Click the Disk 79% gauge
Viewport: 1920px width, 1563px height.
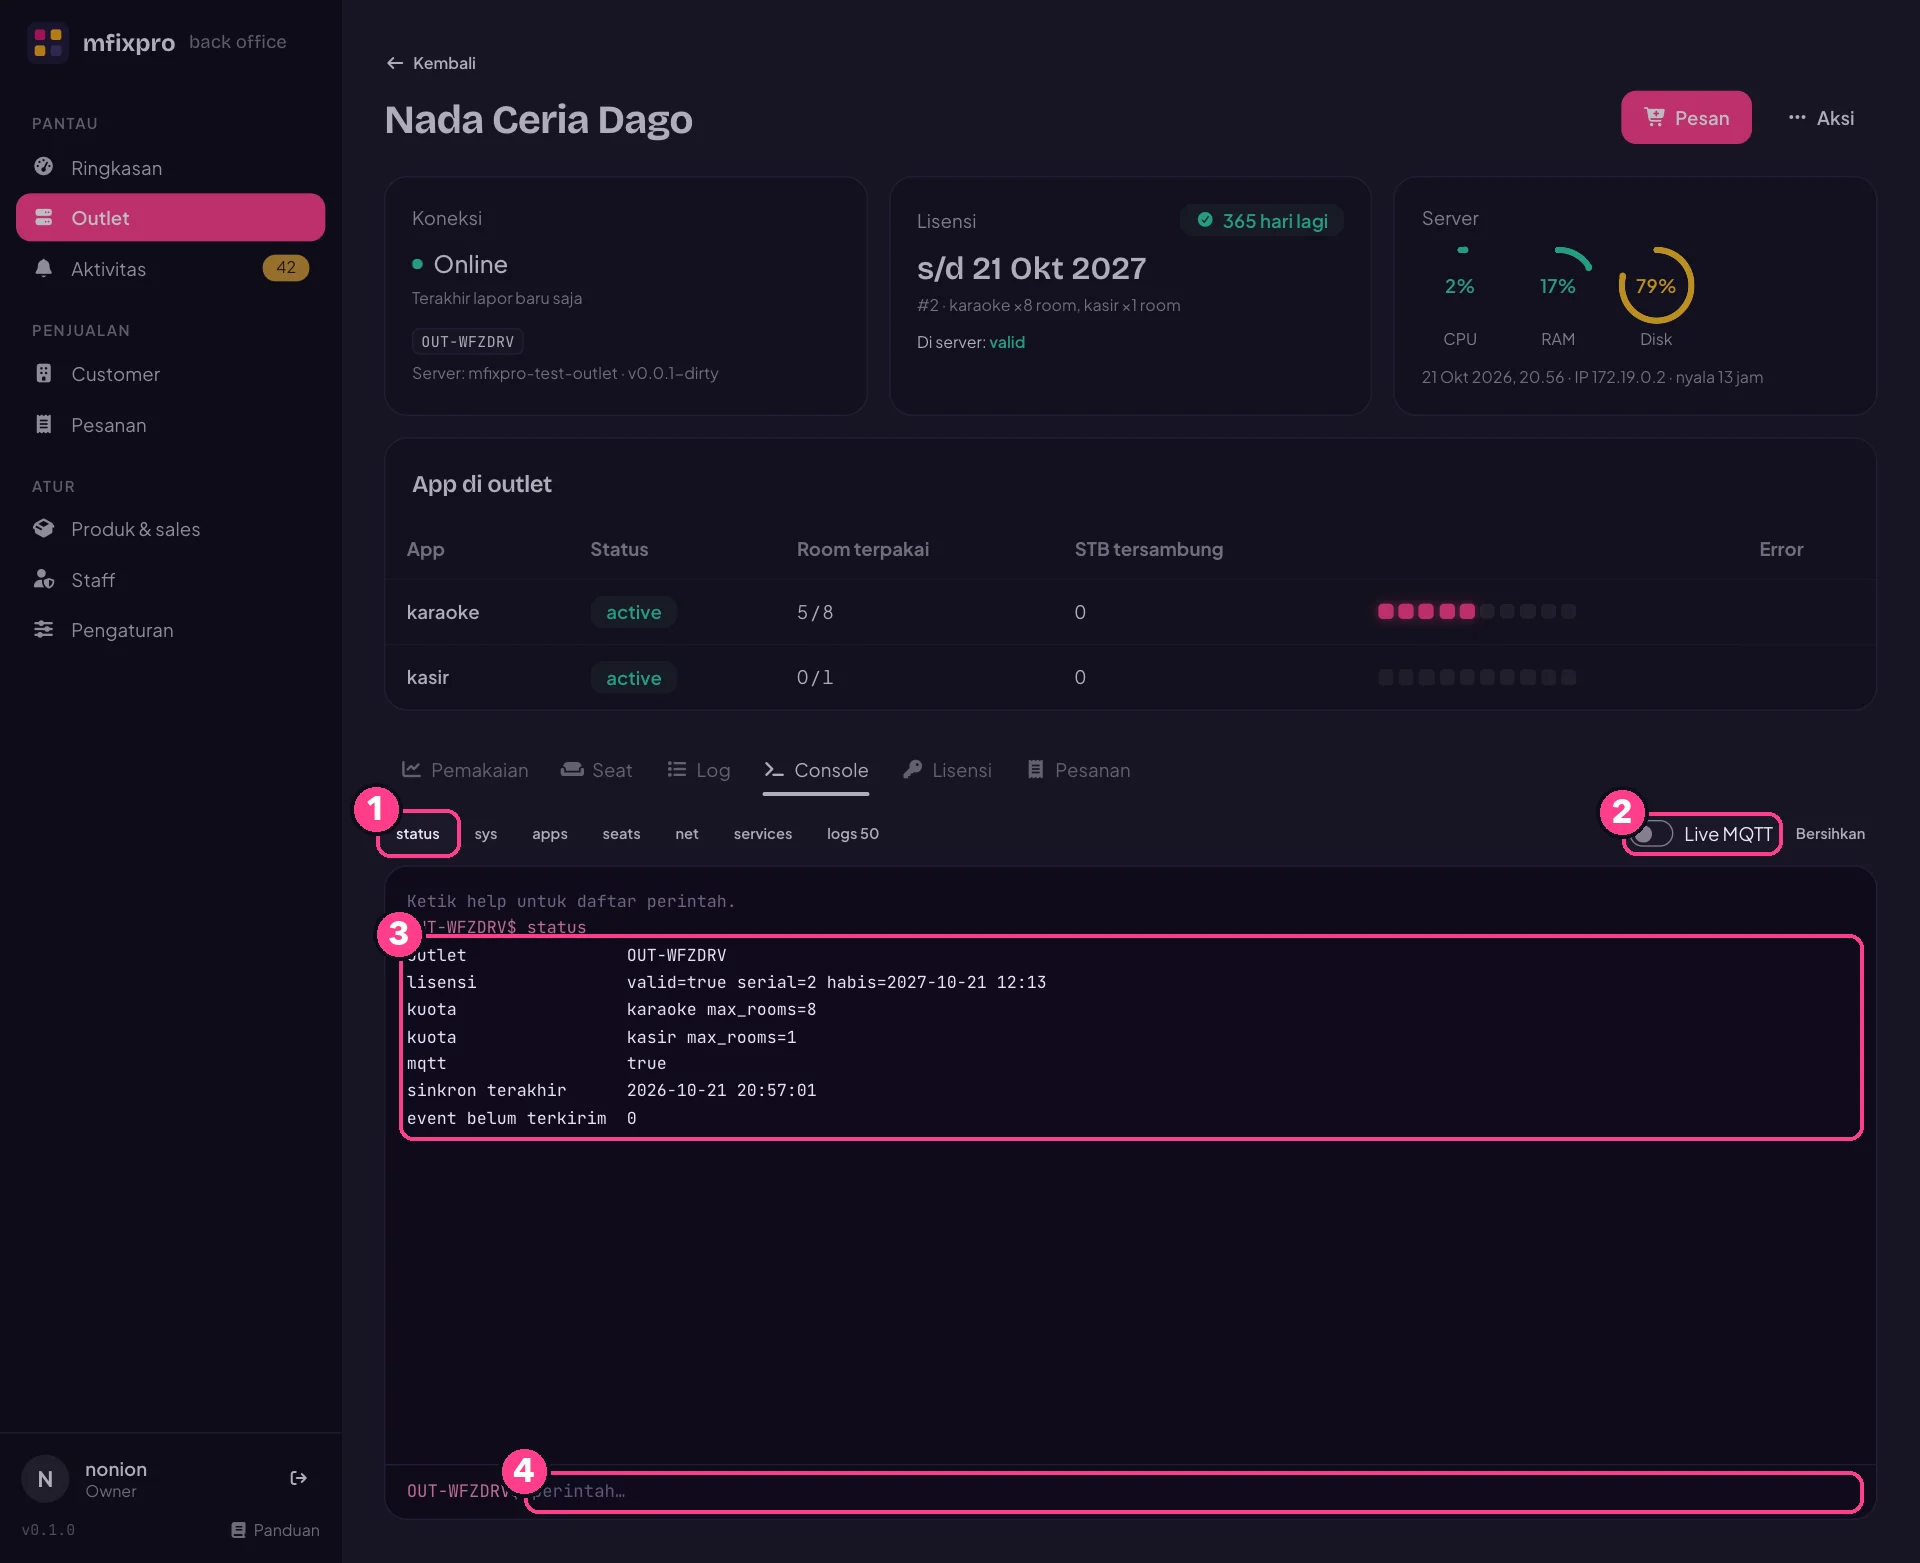point(1656,286)
